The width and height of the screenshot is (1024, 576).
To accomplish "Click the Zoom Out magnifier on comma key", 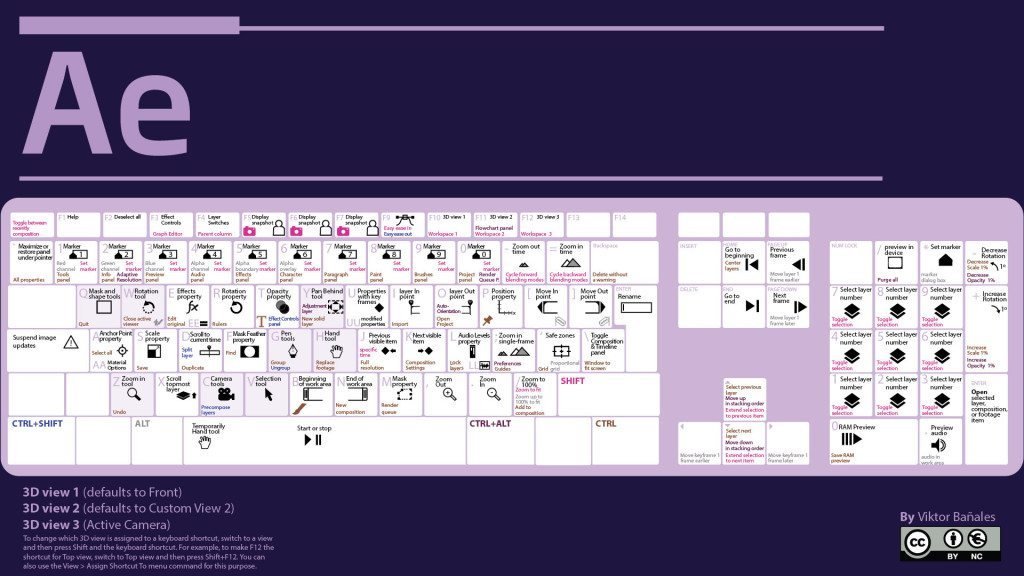I will coord(449,394).
